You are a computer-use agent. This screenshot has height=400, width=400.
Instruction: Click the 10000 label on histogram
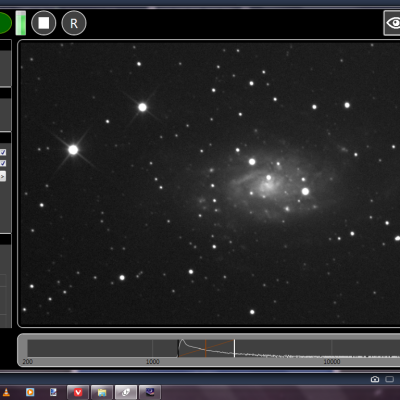coord(332,362)
